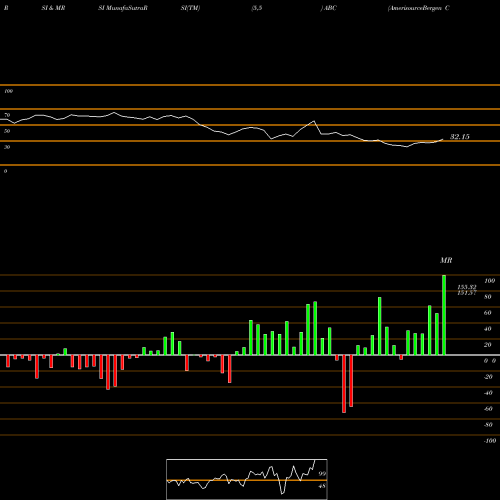
Task: Click the 60 label on the MR axis
Action: pos(488,313)
